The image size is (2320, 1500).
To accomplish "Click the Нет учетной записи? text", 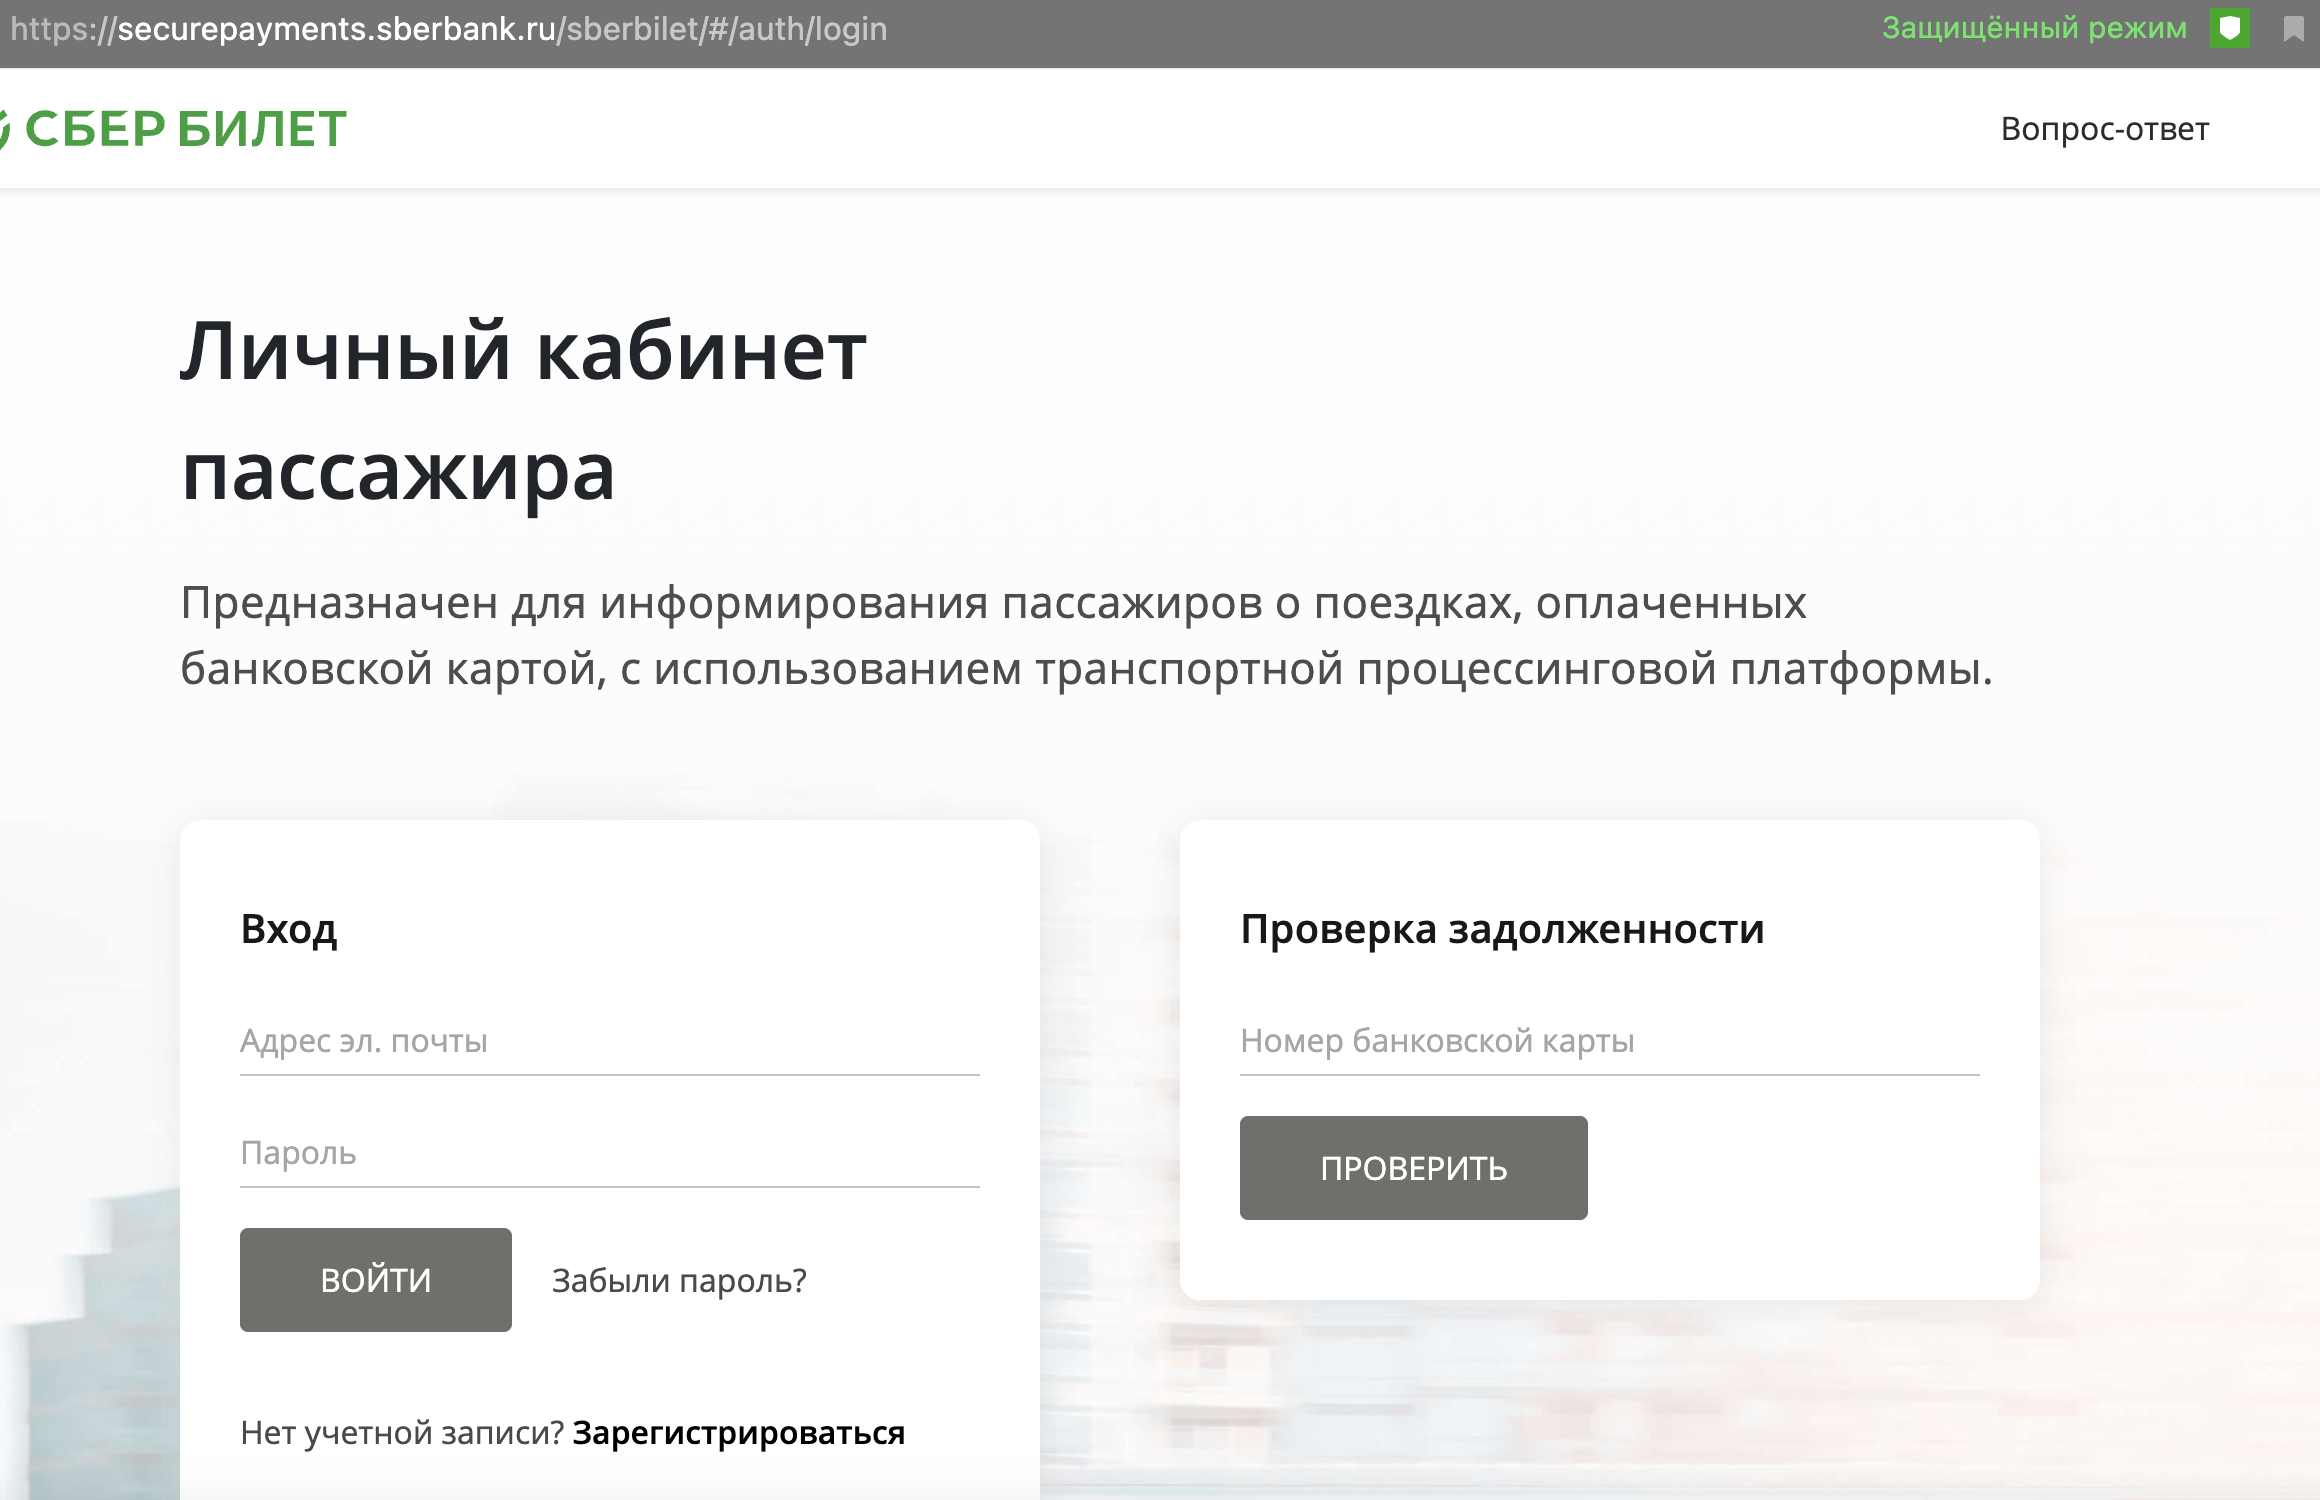I will [x=403, y=1433].
